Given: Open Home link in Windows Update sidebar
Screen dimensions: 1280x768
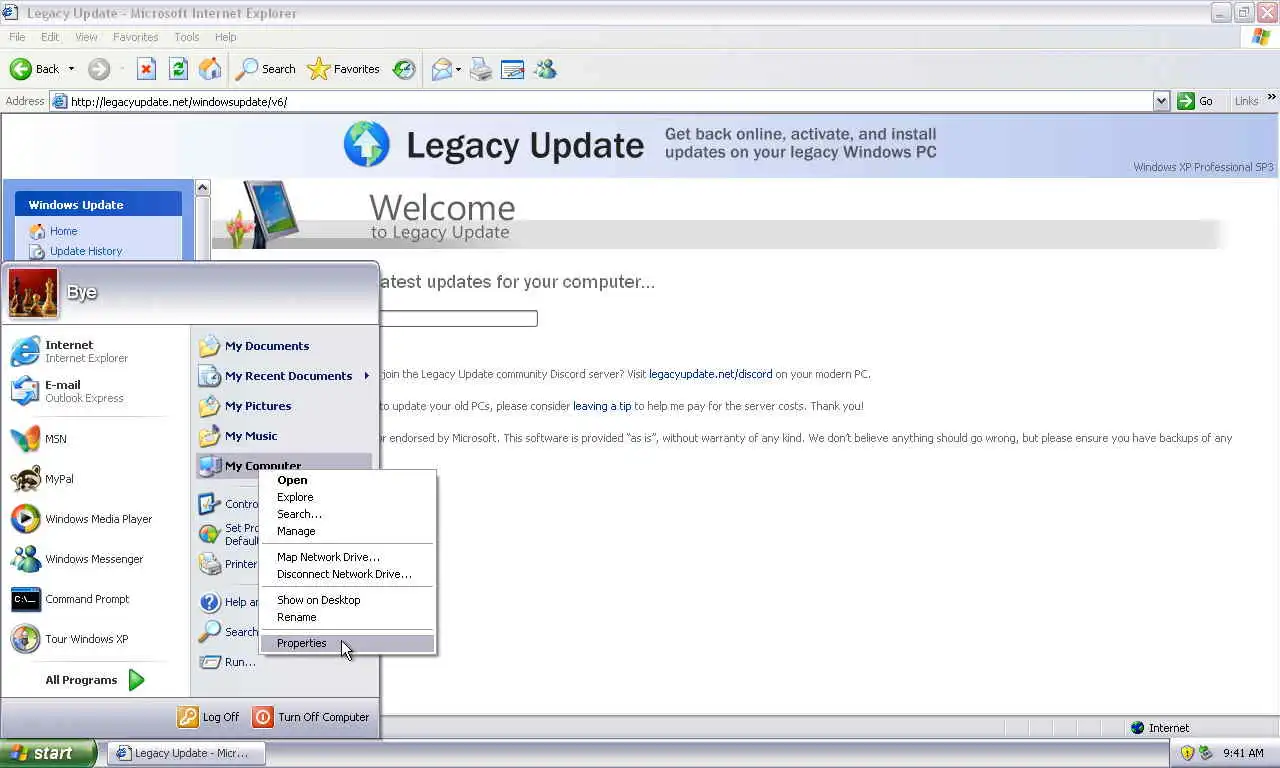Looking at the screenshot, I should [x=63, y=231].
